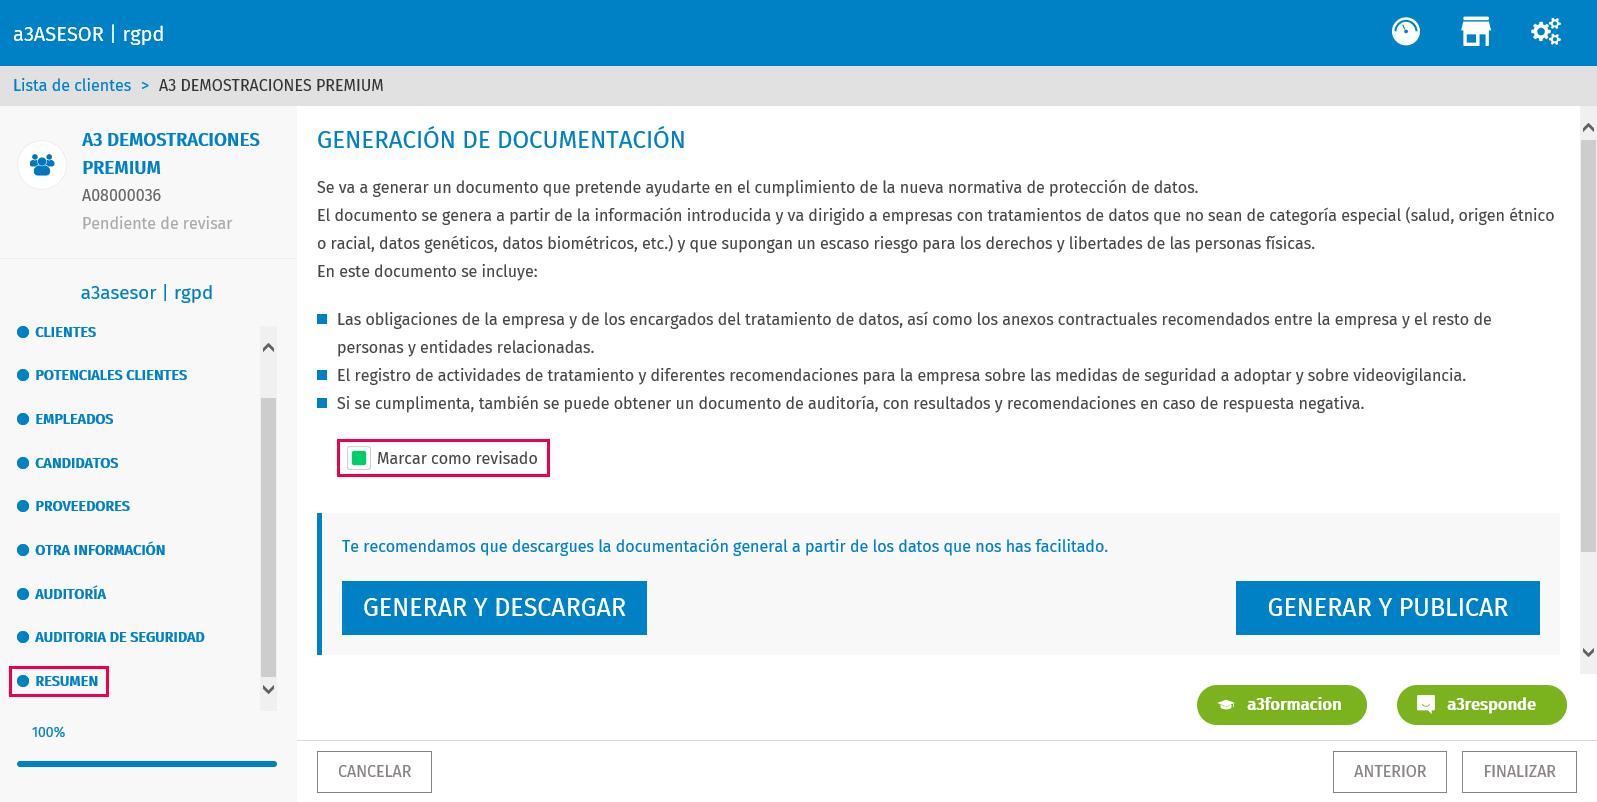Open the settings gears icon
This screenshot has height=802, width=1597.
pyautogui.click(x=1546, y=32)
